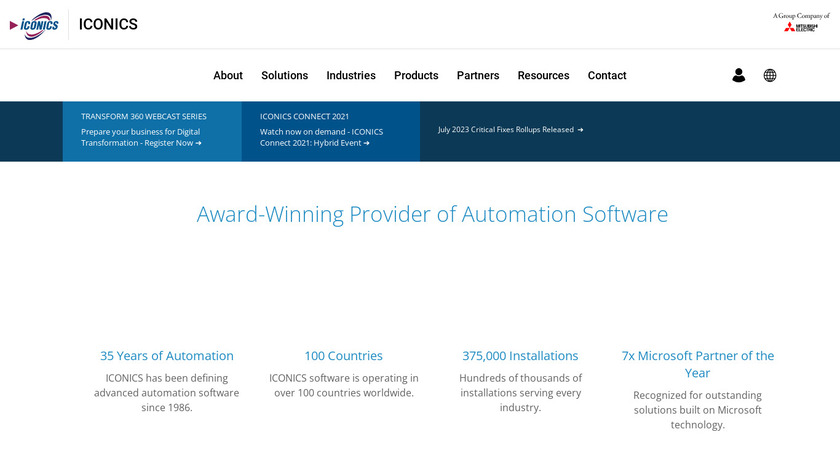Select the 35 Years of Automation heading

pos(167,356)
